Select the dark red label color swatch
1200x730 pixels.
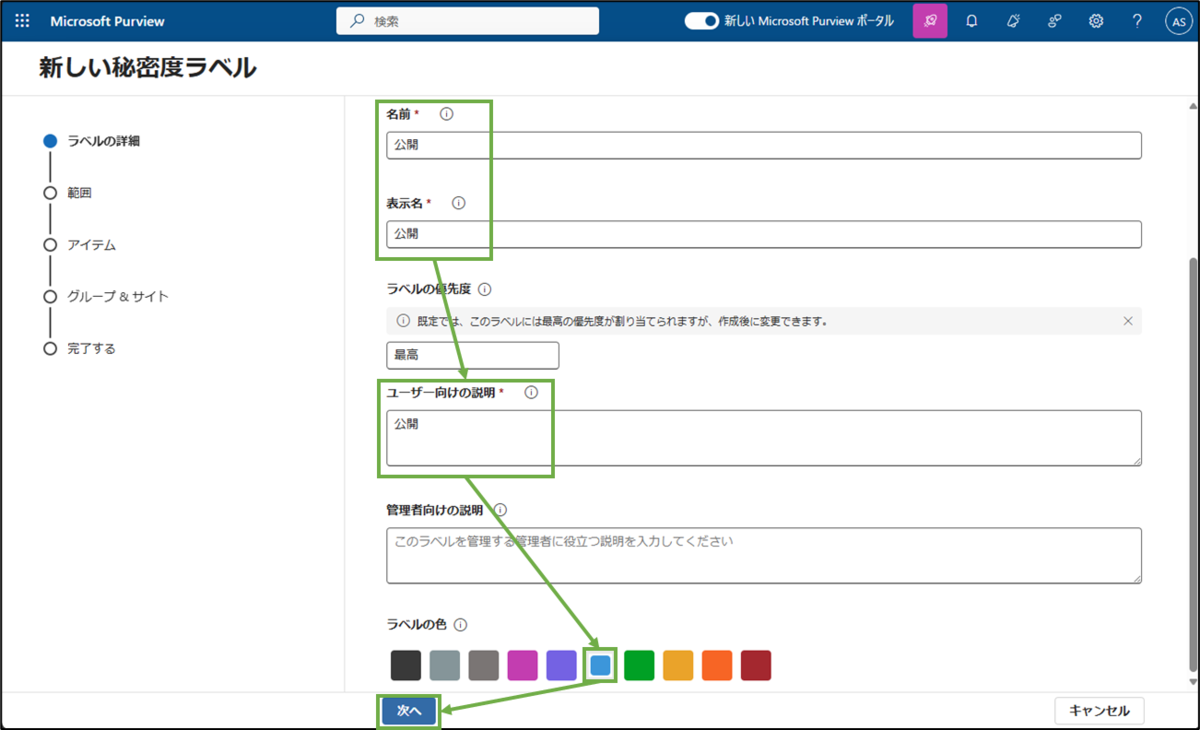pyautogui.click(x=756, y=665)
